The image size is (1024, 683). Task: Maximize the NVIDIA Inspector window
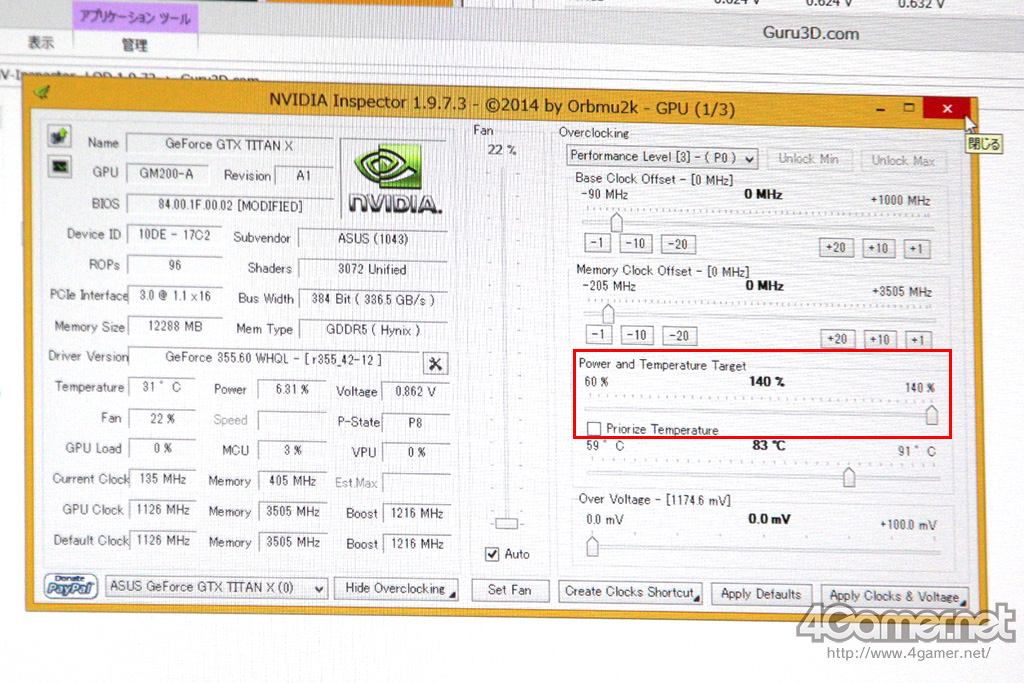pyautogui.click(x=908, y=108)
